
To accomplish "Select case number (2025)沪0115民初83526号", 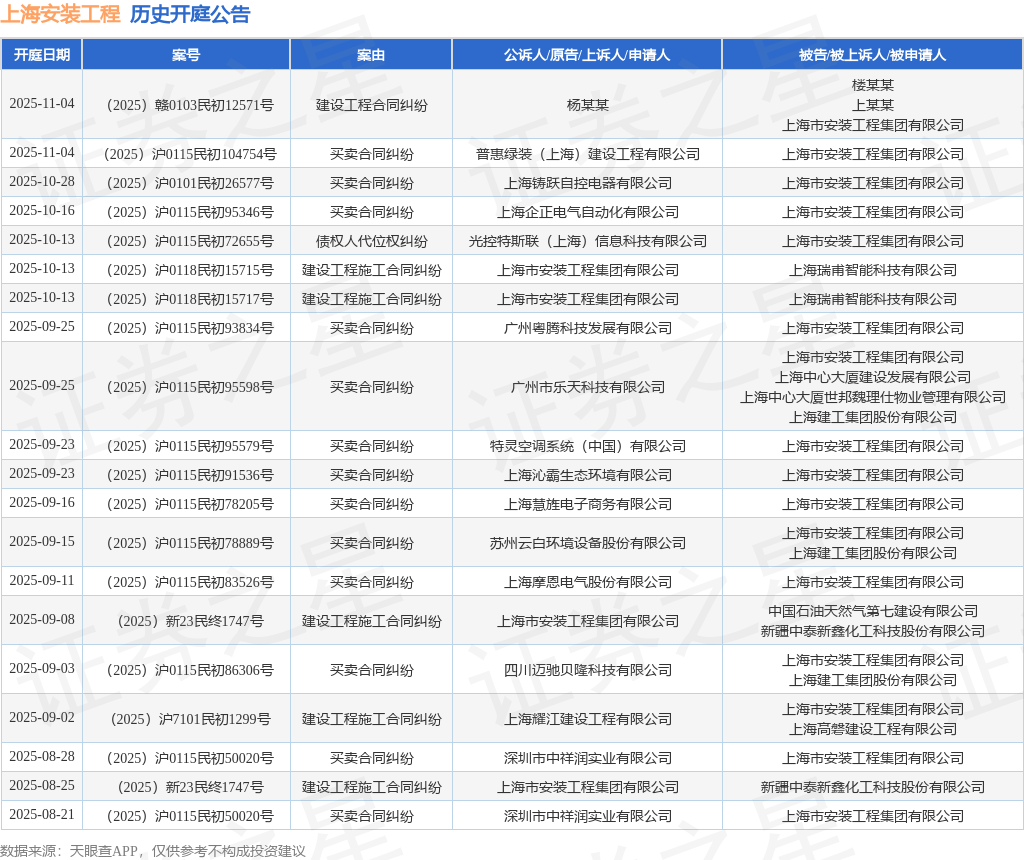I will click(190, 582).
